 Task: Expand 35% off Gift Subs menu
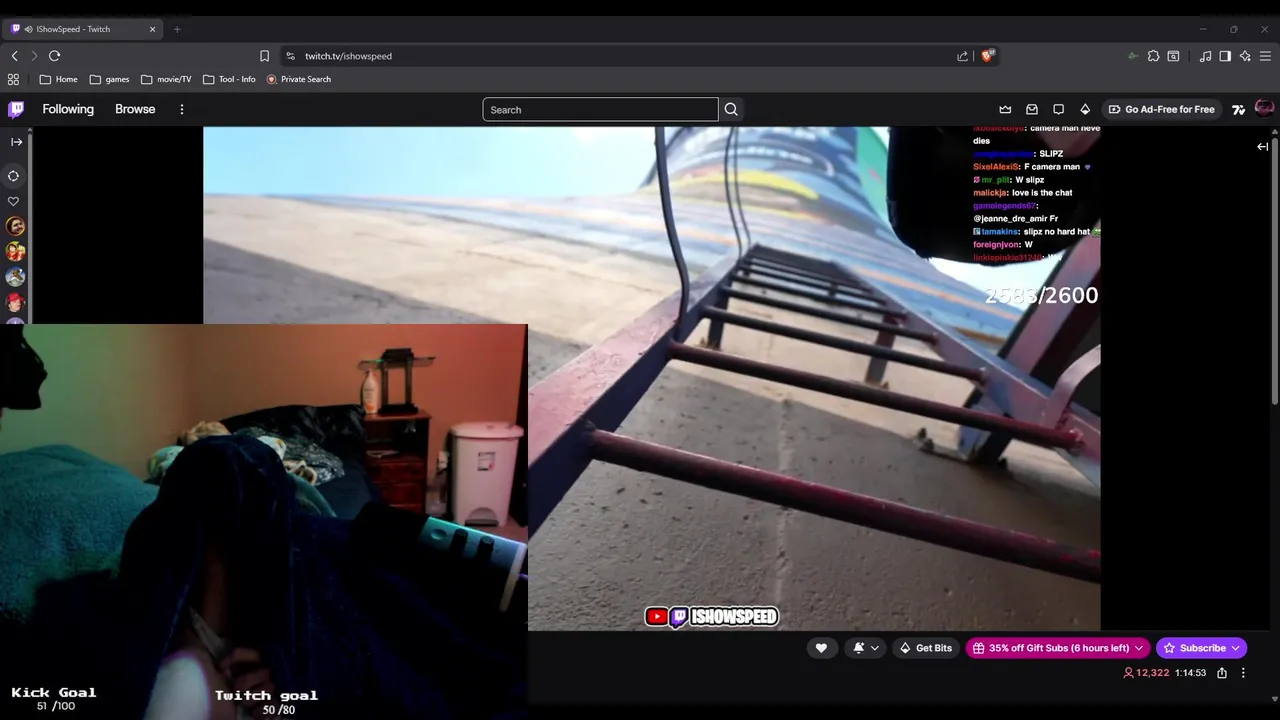point(1058,648)
